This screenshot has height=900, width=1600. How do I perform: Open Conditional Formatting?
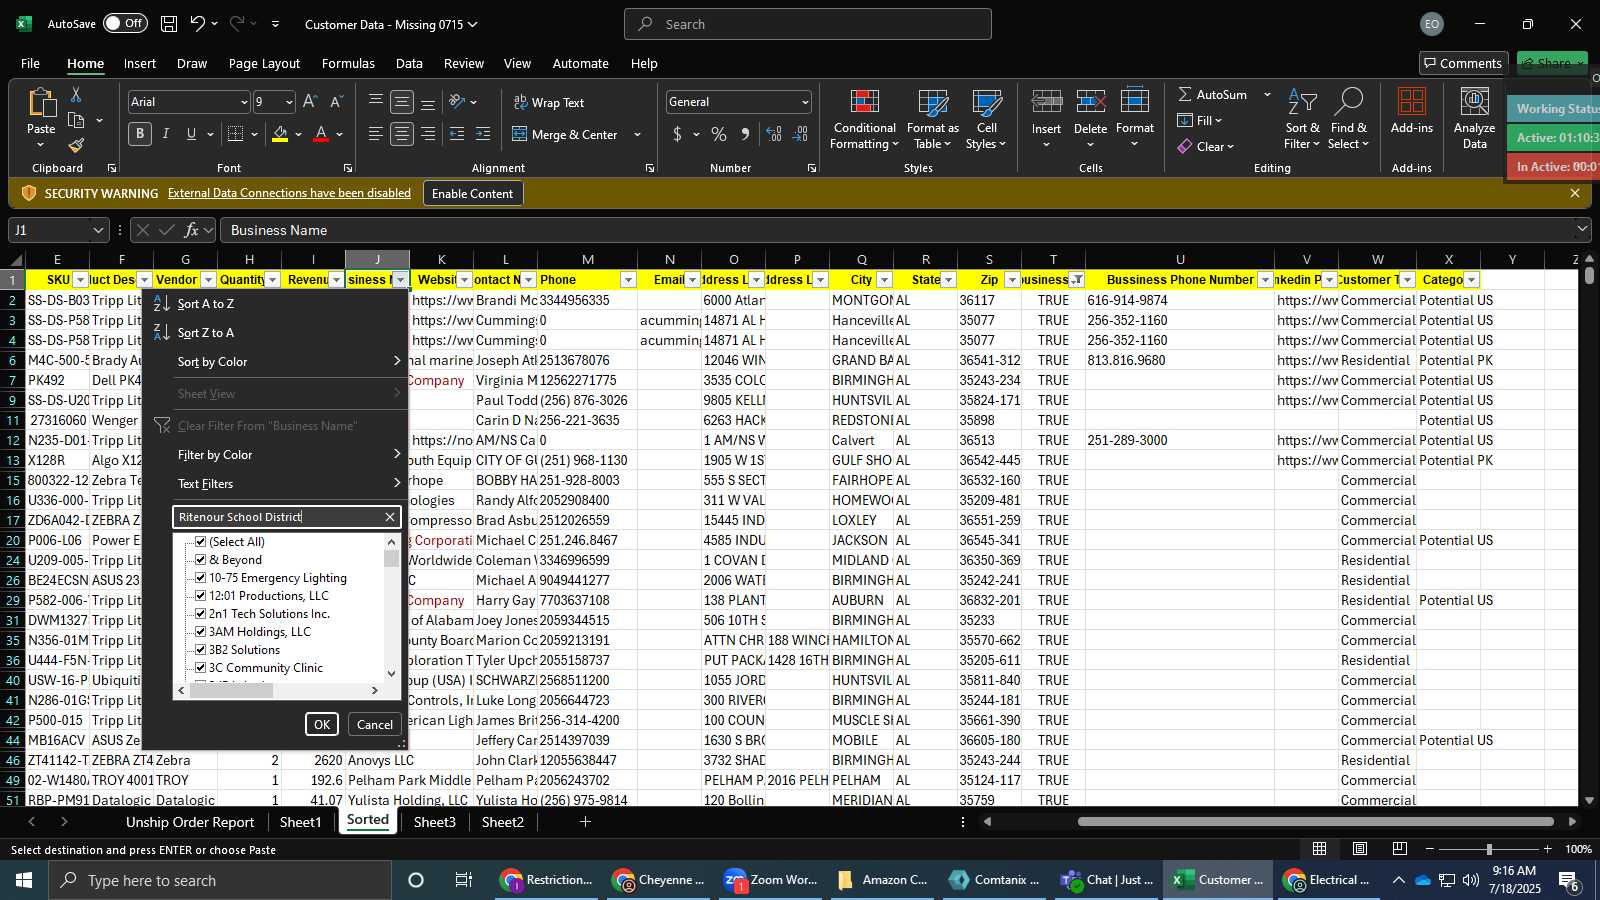pyautogui.click(x=864, y=119)
